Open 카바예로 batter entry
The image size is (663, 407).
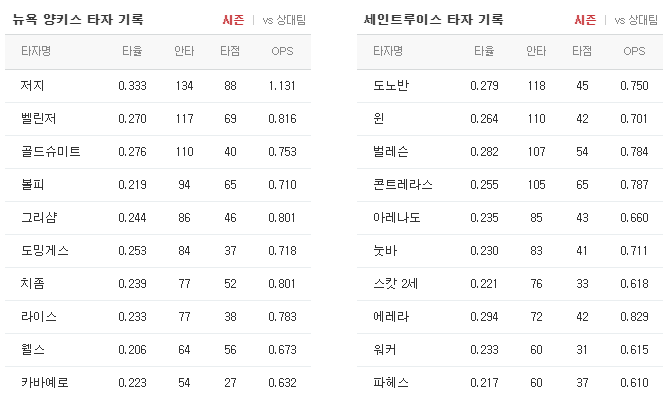tap(45, 382)
